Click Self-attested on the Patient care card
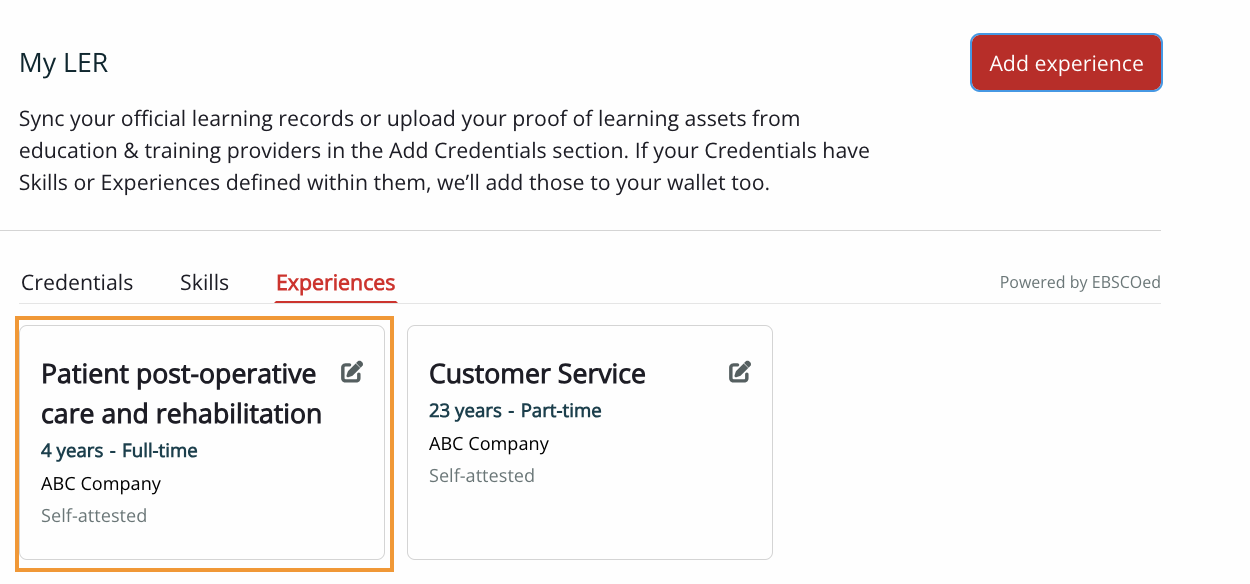 click(94, 515)
